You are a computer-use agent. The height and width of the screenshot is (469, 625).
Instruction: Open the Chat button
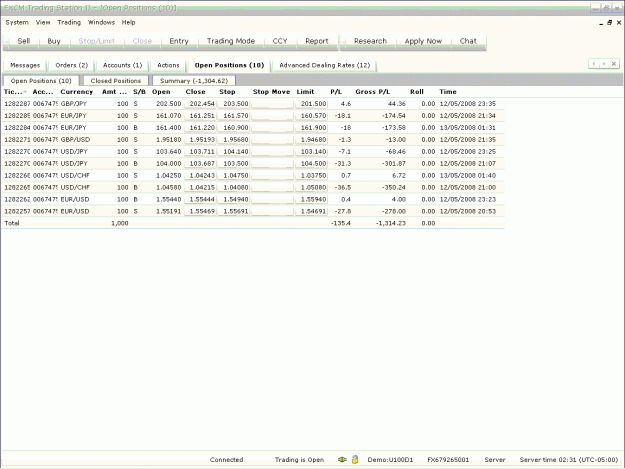(468, 41)
